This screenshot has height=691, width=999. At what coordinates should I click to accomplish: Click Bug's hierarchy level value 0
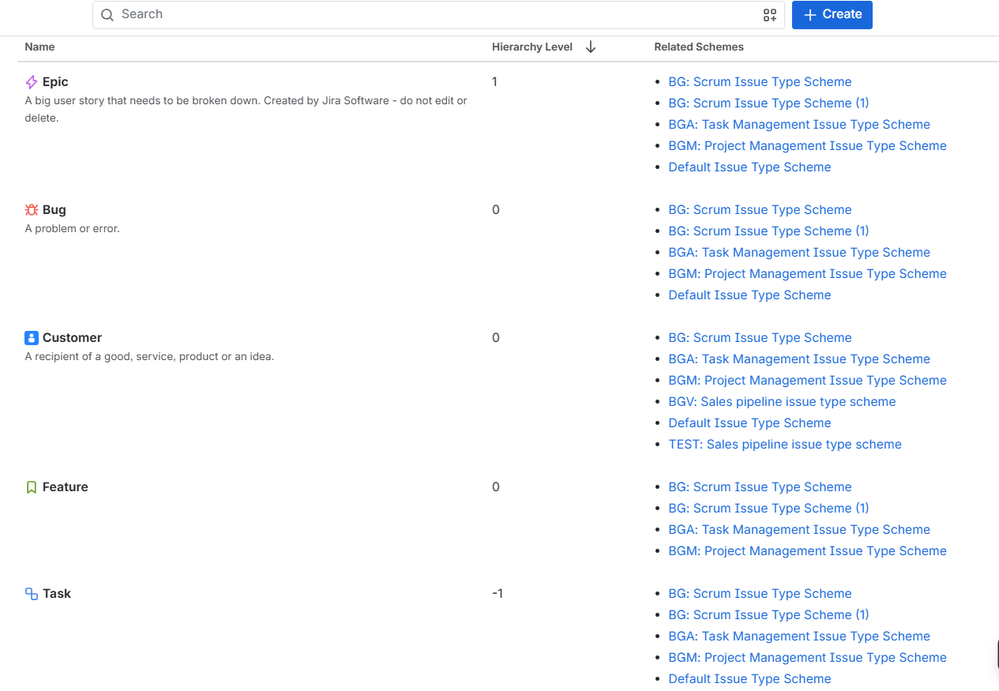click(496, 210)
